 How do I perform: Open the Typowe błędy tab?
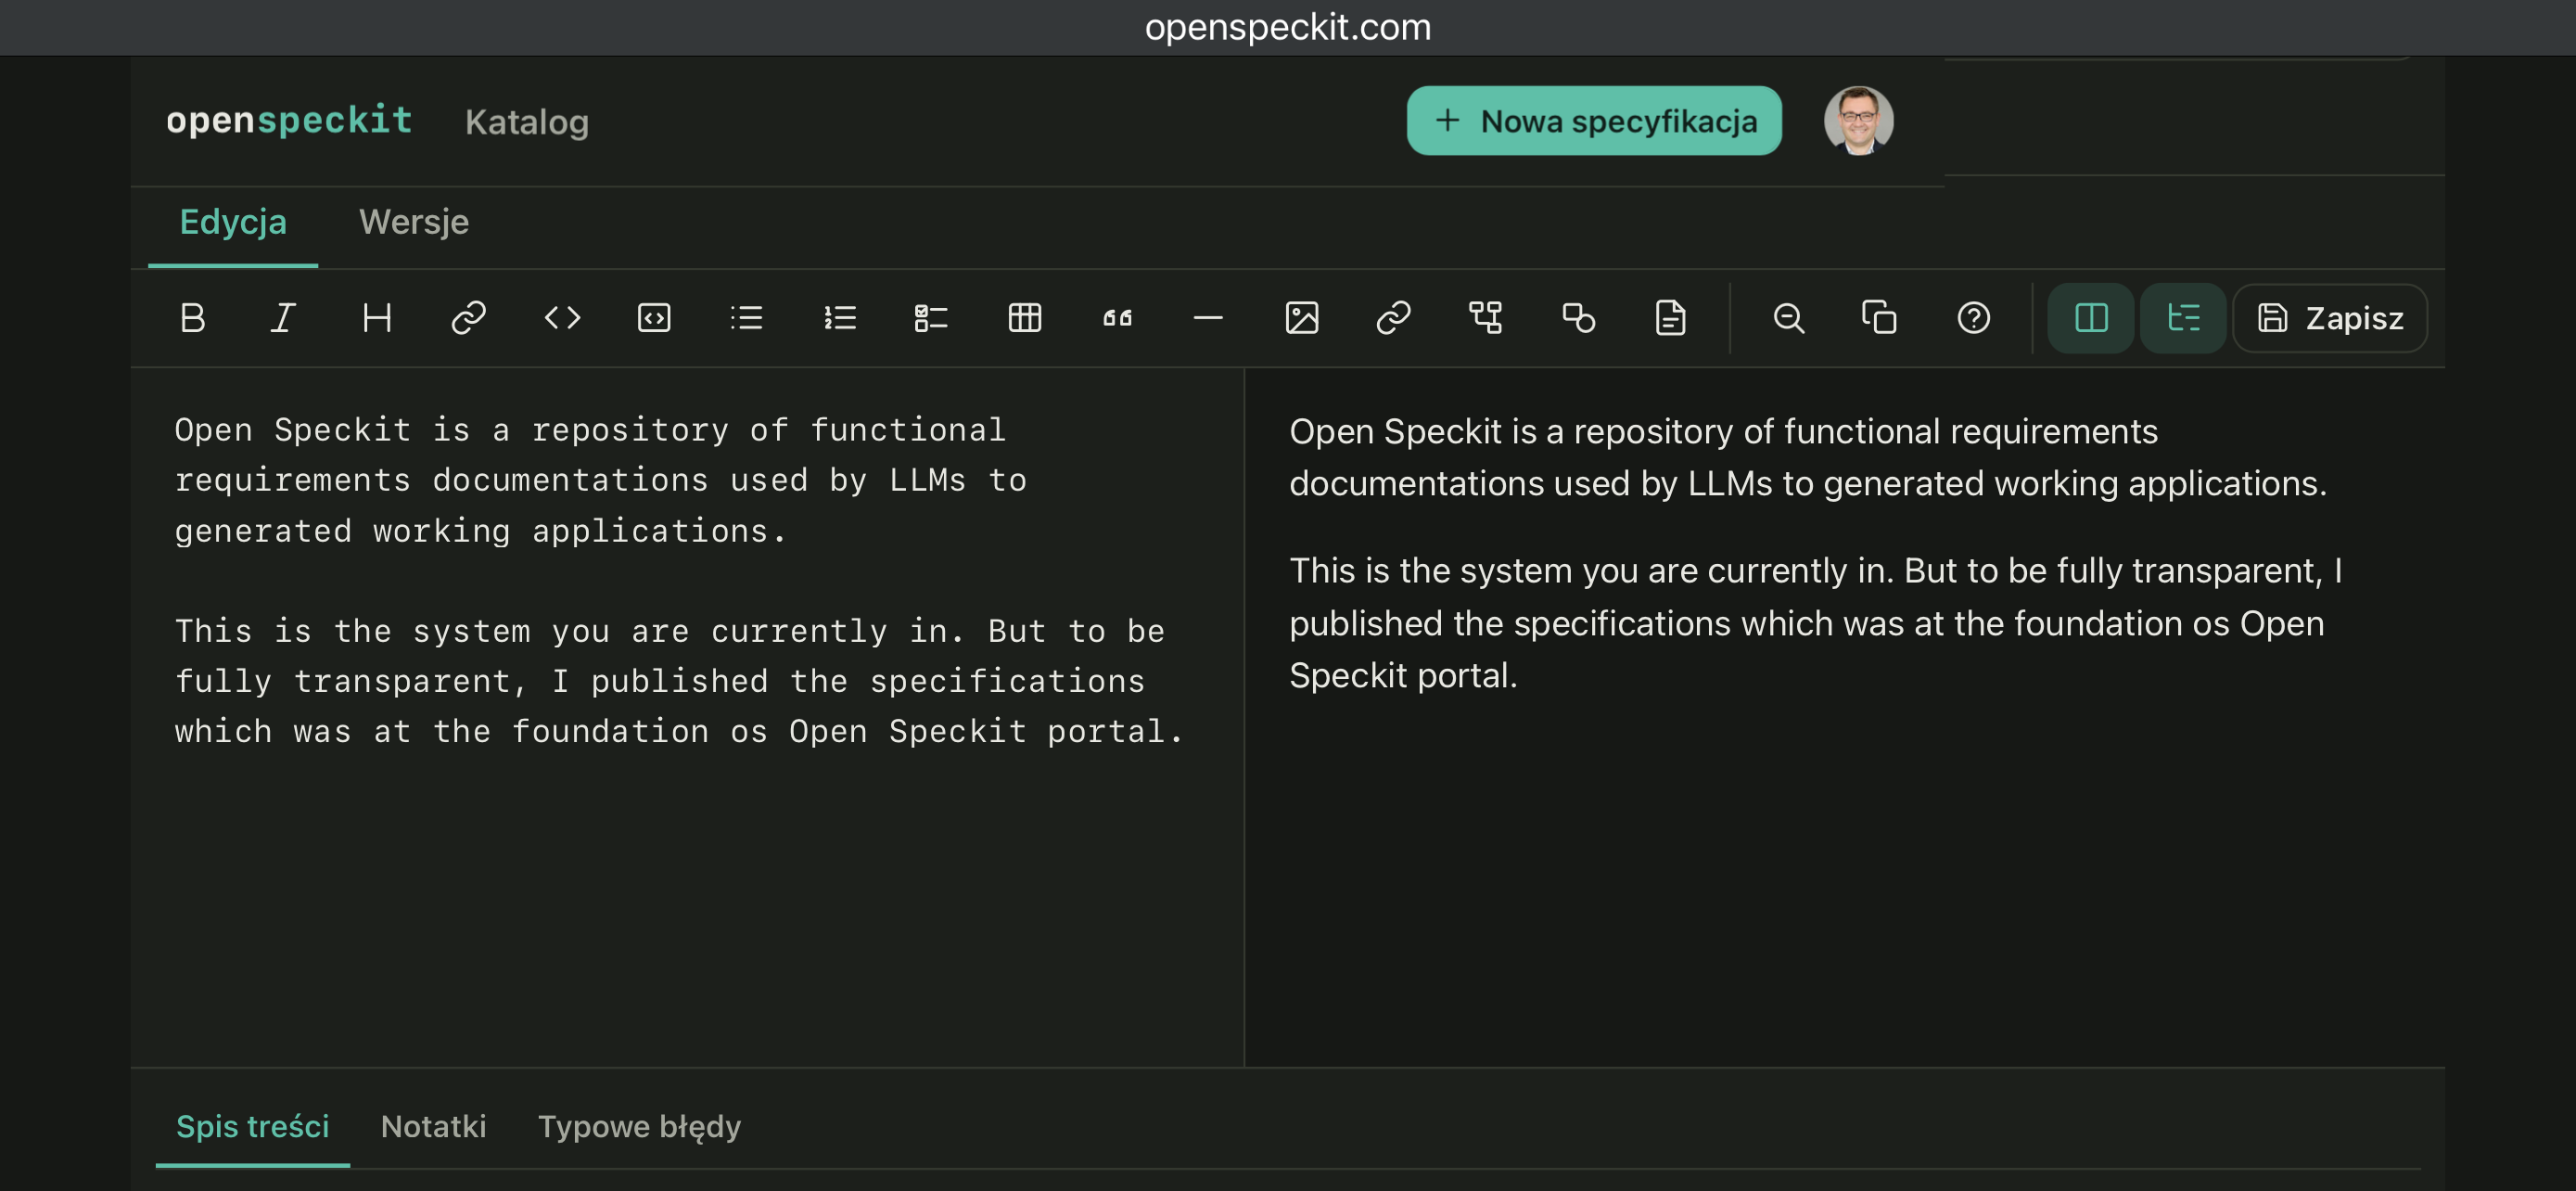tap(640, 1127)
